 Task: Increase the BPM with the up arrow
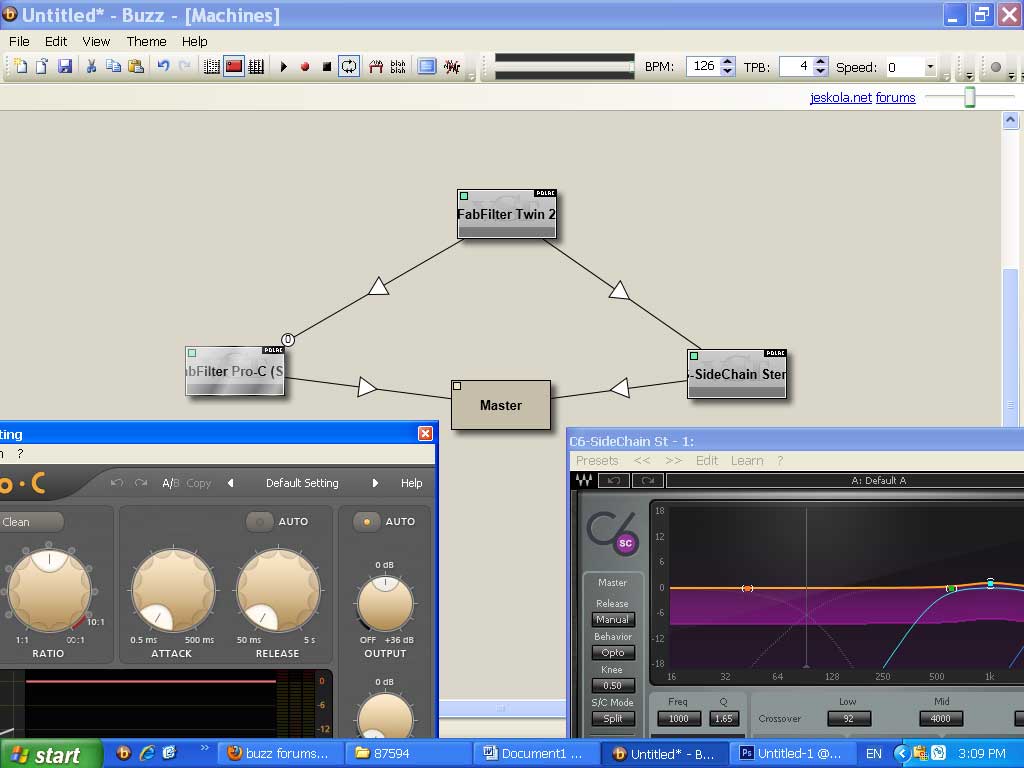point(727,62)
